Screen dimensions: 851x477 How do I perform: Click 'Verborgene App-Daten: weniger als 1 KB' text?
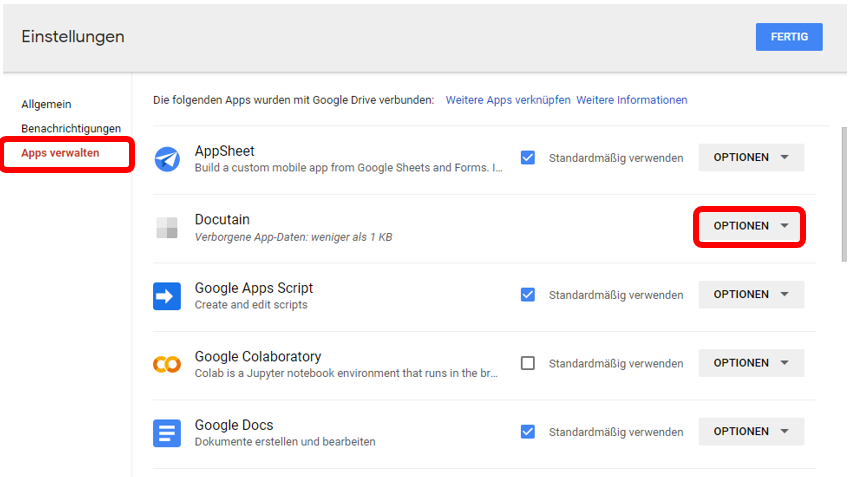point(294,237)
